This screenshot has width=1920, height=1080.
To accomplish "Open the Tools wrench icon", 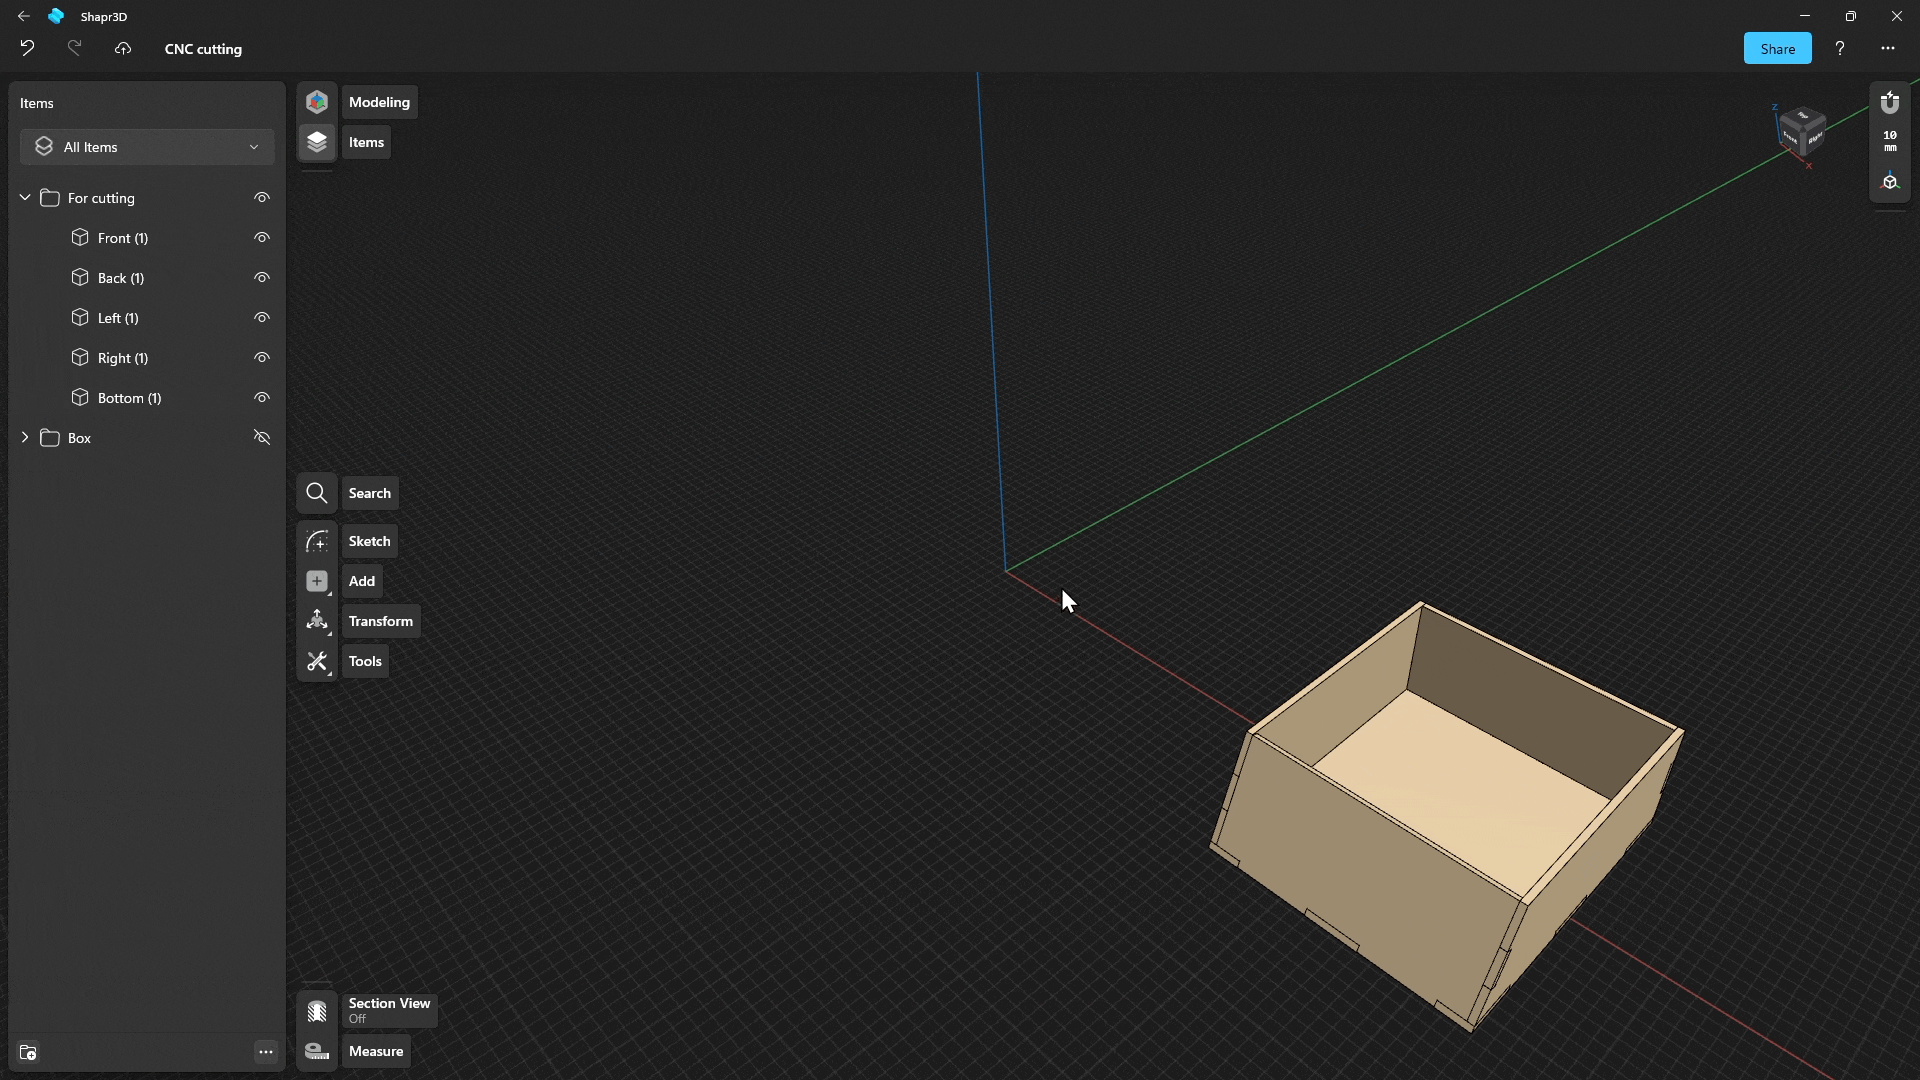I will (x=317, y=661).
